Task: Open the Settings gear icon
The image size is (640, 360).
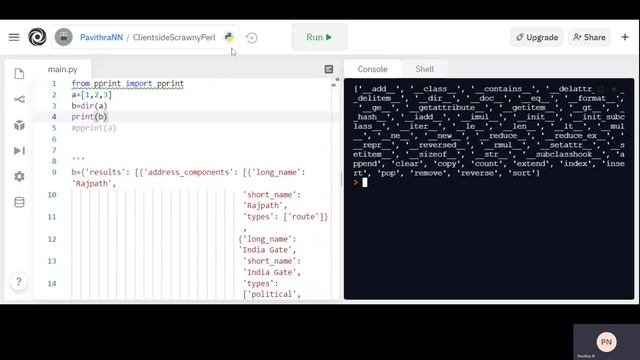Action: tap(19, 176)
